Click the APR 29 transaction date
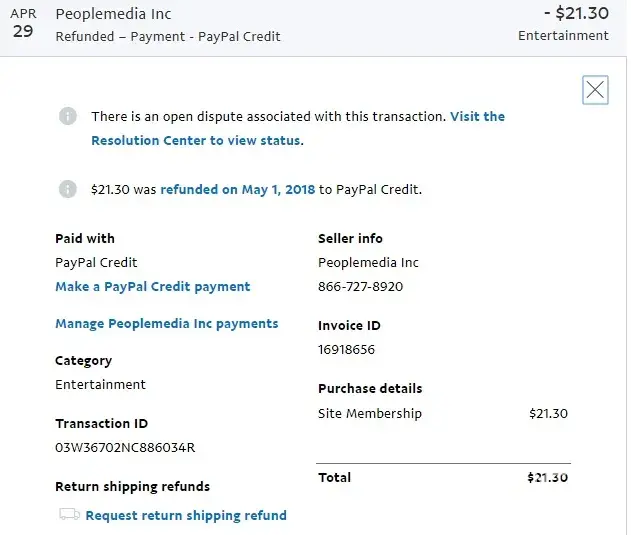Image resolution: width=631 pixels, height=535 pixels. (23, 23)
